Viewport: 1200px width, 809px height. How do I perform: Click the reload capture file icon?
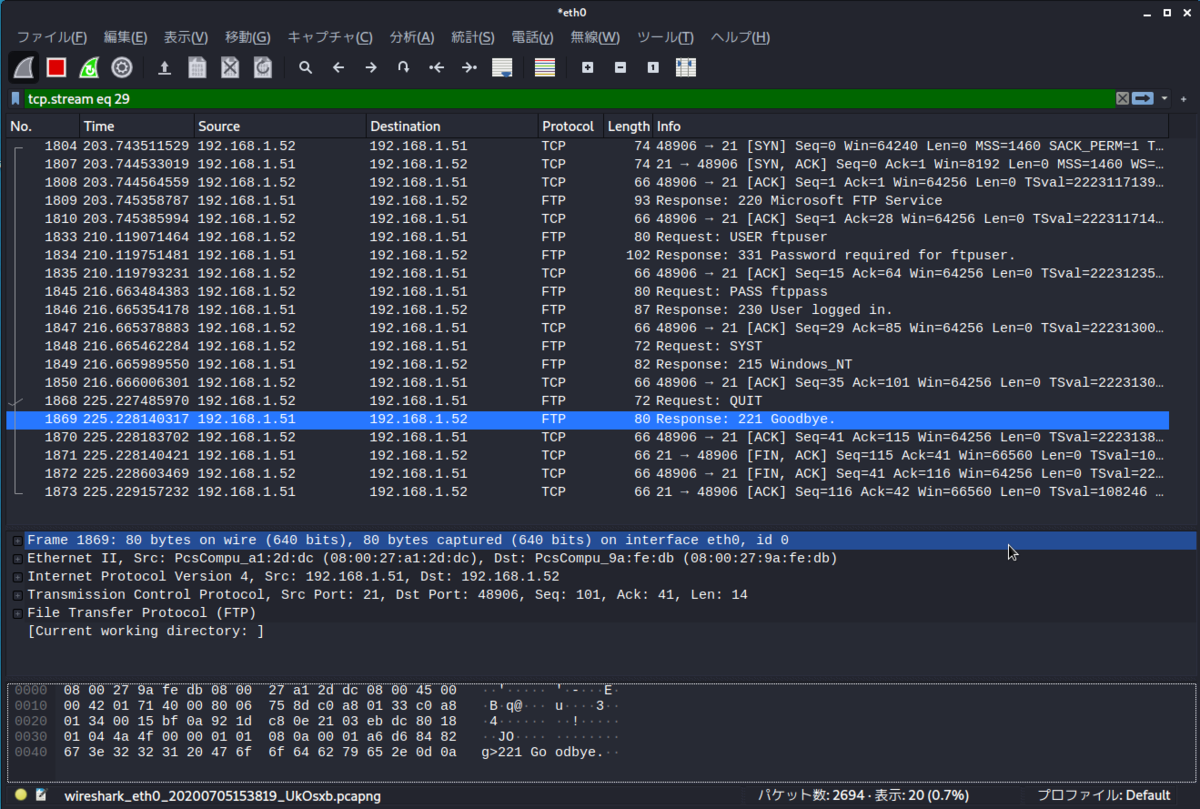click(x=263, y=68)
